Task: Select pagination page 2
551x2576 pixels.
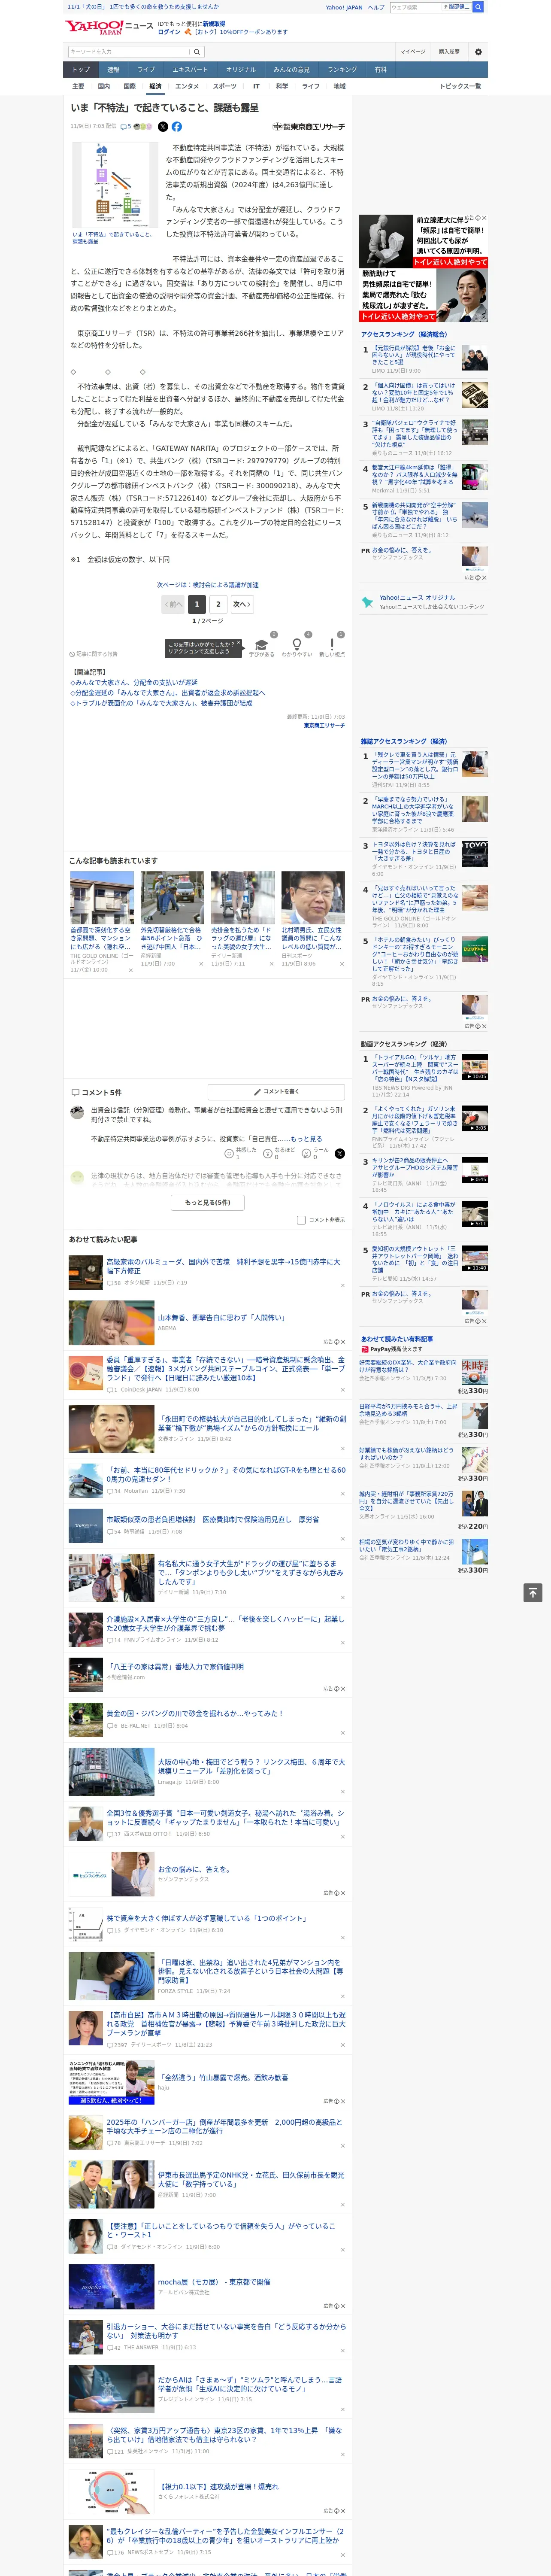Action: pyautogui.click(x=218, y=604)
